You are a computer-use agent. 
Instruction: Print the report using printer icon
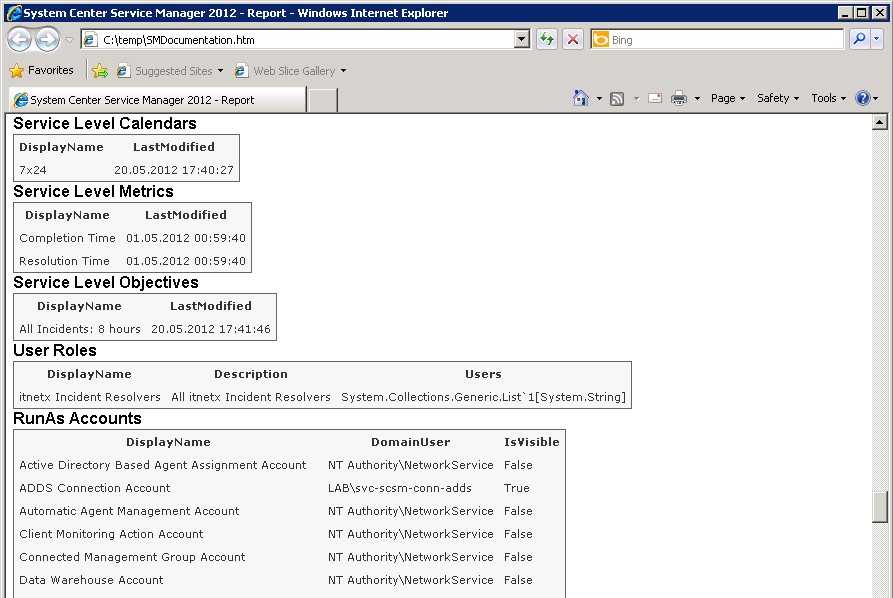[679, 98]
